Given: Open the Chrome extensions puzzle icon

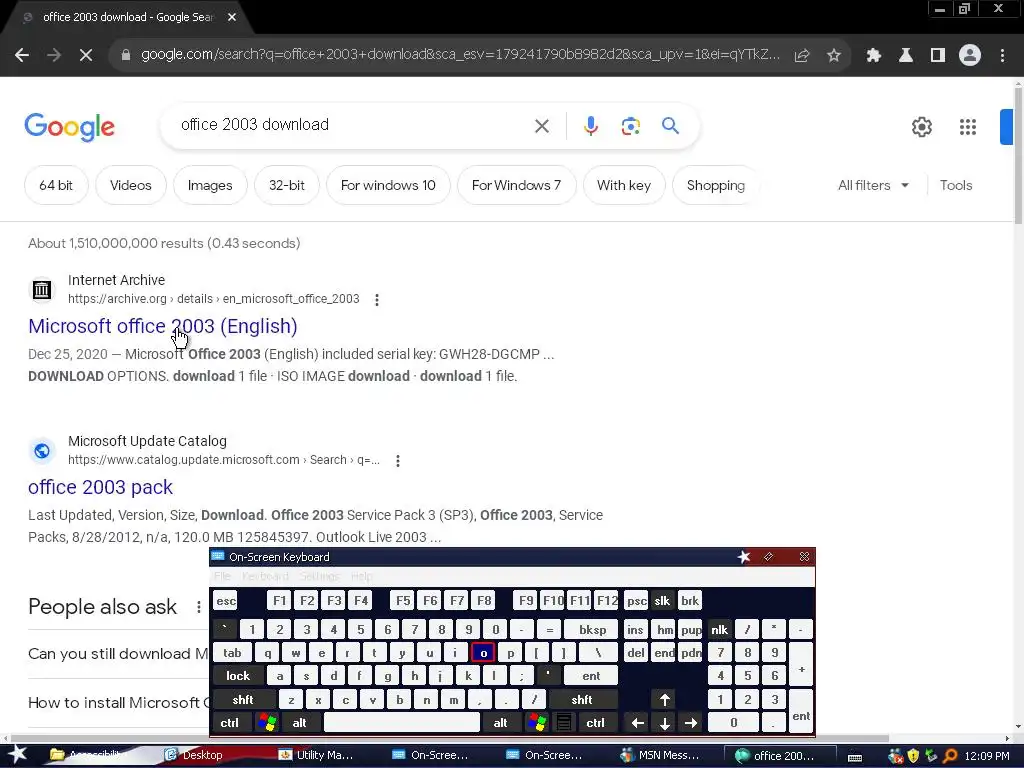Looking at the screenshot, I should pos(874,56).
